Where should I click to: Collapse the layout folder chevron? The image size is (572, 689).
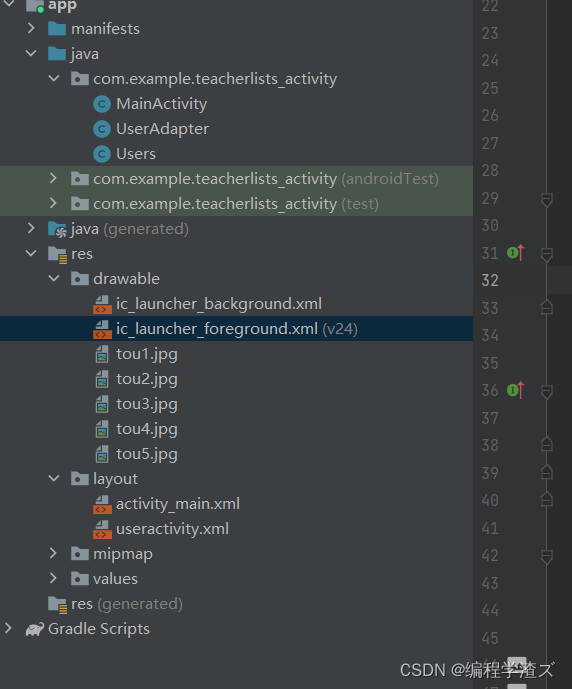coord(54,479)
